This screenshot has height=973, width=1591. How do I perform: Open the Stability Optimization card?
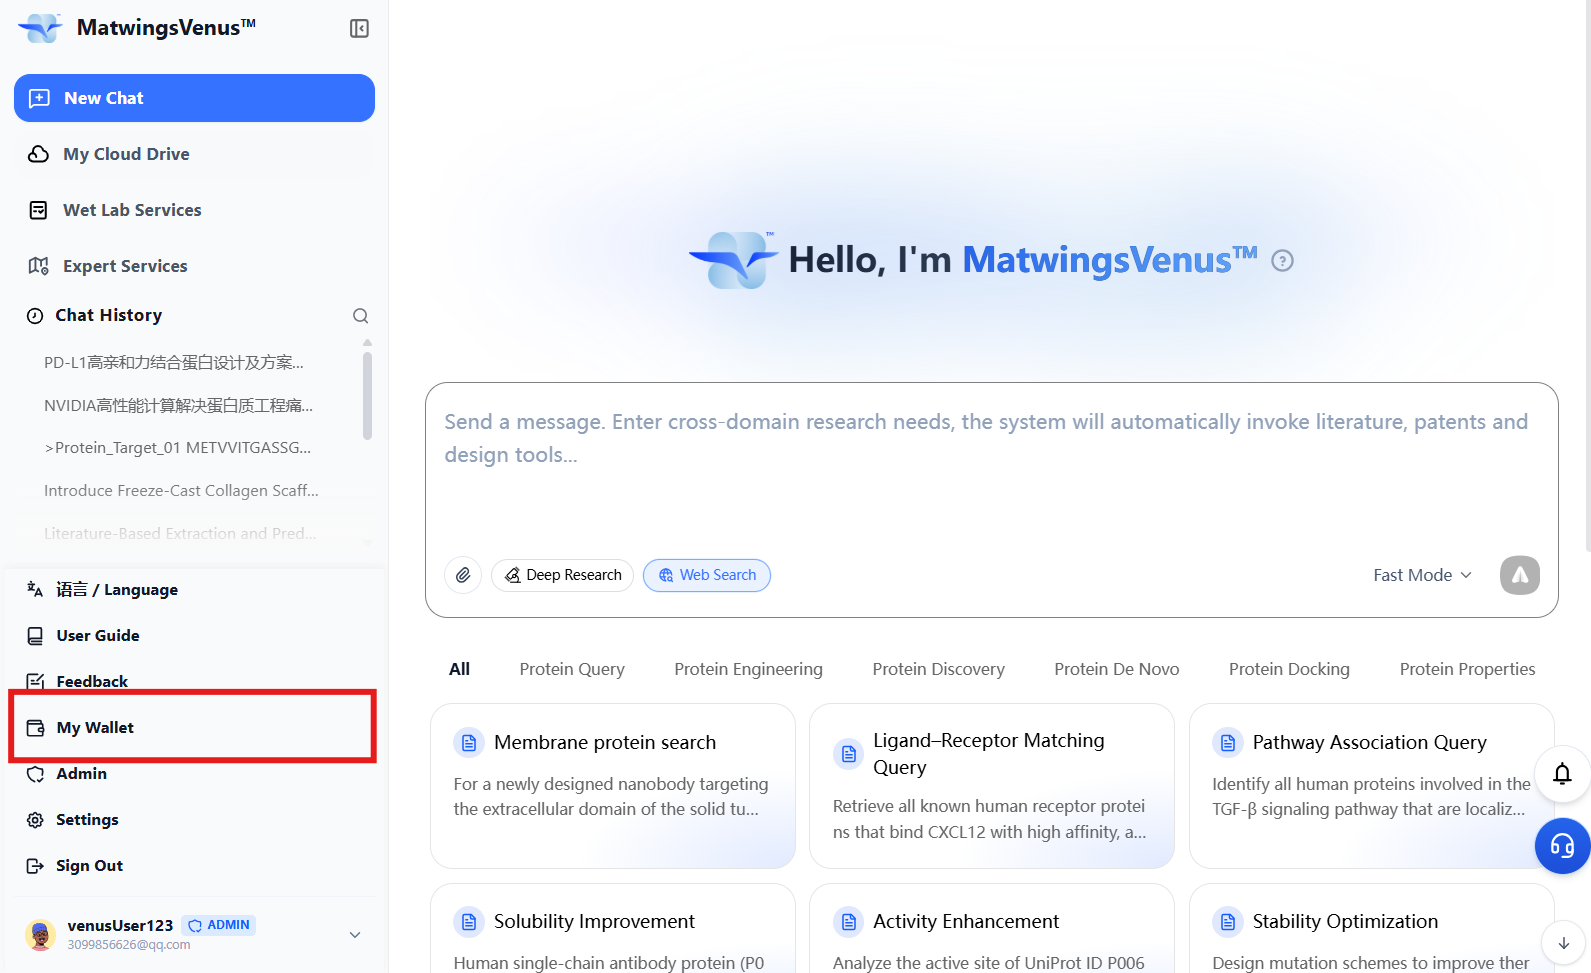tap(1372, 928)
